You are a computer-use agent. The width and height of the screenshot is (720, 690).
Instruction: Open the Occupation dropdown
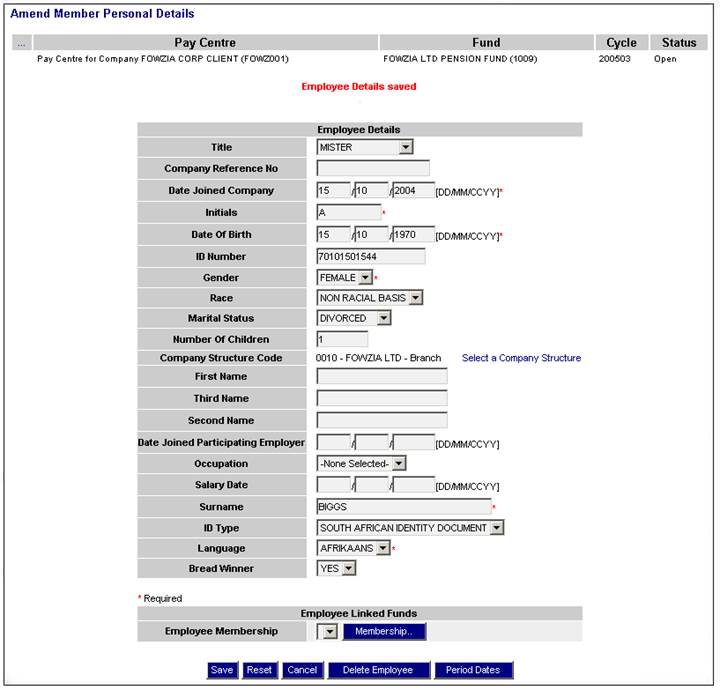point(399,464)
